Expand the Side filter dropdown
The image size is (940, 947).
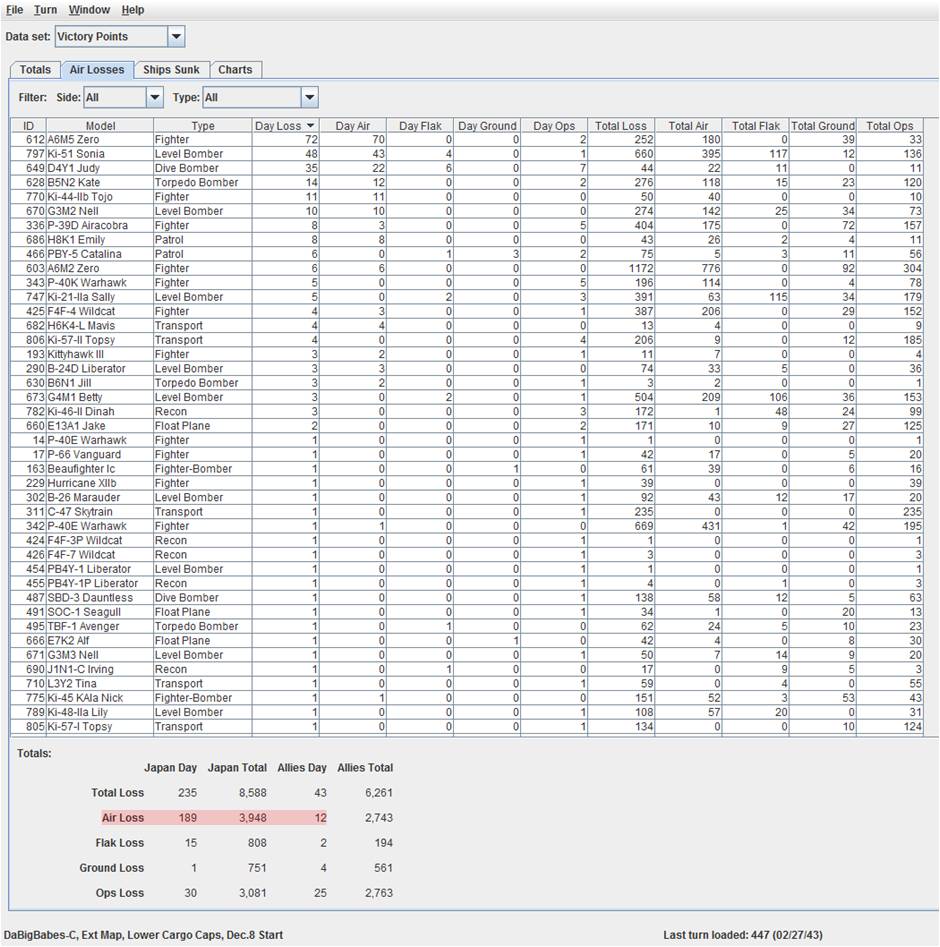[x=155, y=97]
